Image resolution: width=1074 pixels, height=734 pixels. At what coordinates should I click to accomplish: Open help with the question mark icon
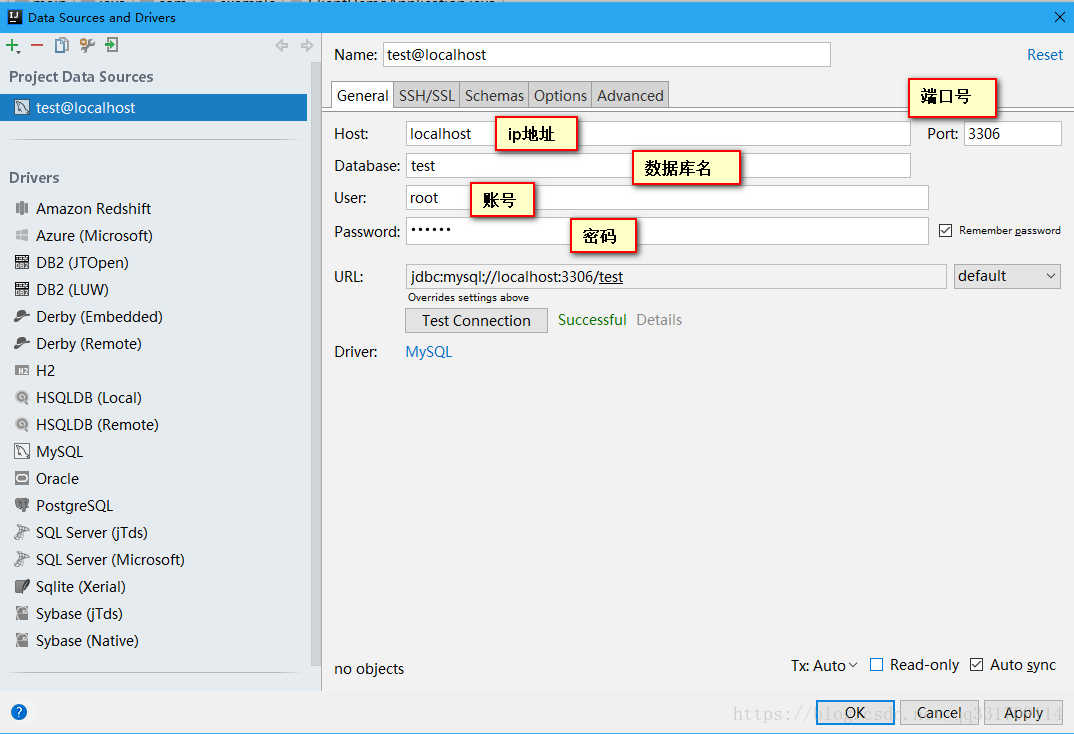tap(19, 712)
